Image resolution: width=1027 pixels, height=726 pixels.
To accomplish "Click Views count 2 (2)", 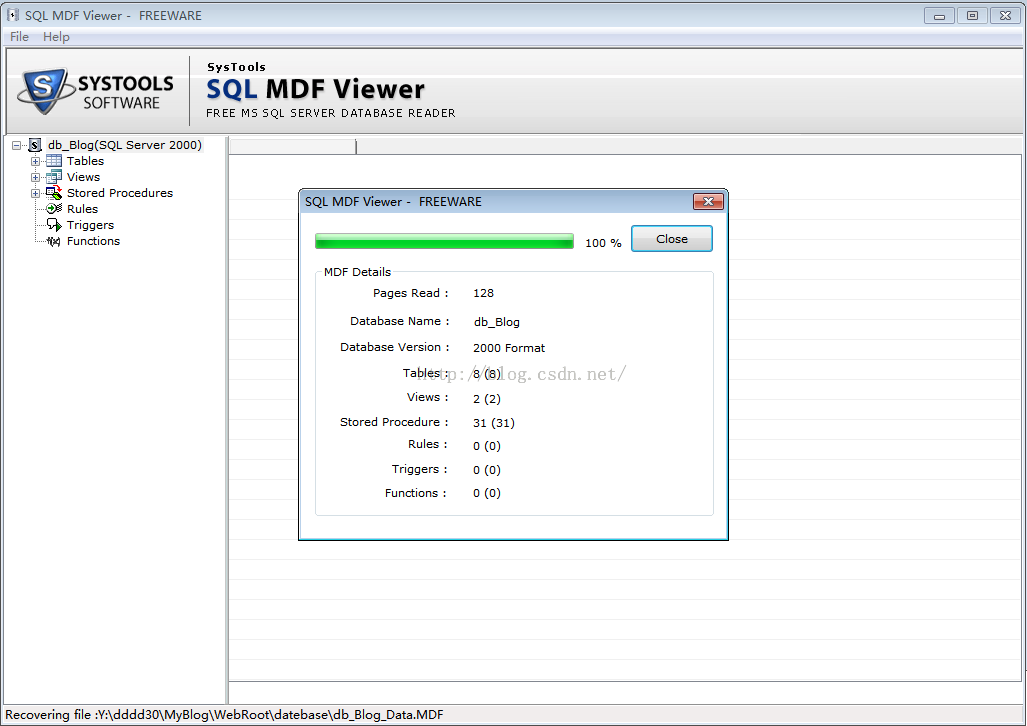I will [487, 398].
